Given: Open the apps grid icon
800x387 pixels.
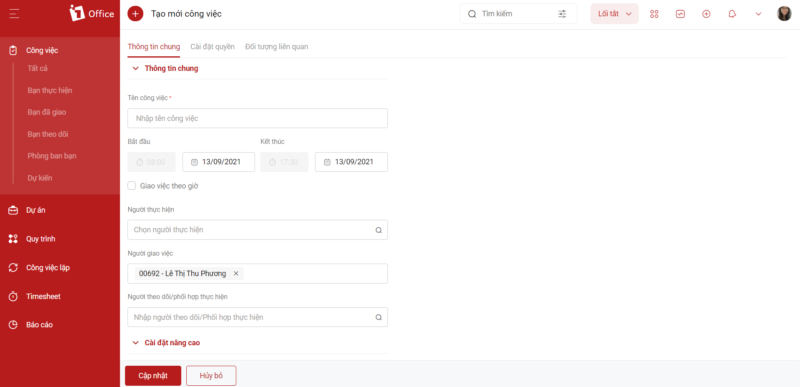Looking at the screenshot, I should (x=654, y=14).
